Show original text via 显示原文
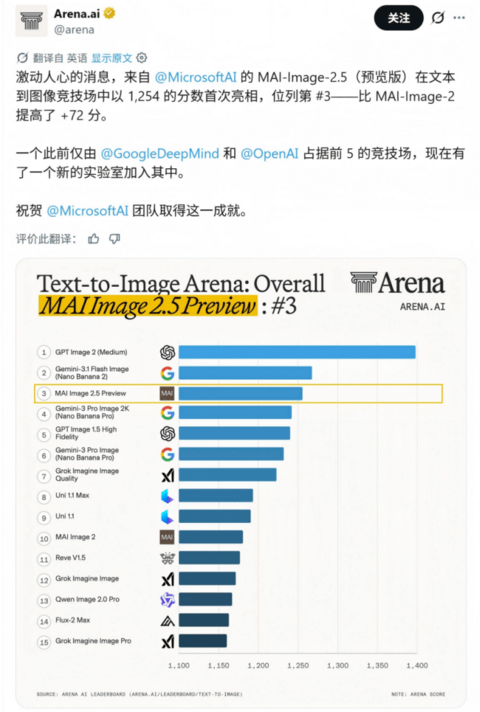 (x=112, y=58)
